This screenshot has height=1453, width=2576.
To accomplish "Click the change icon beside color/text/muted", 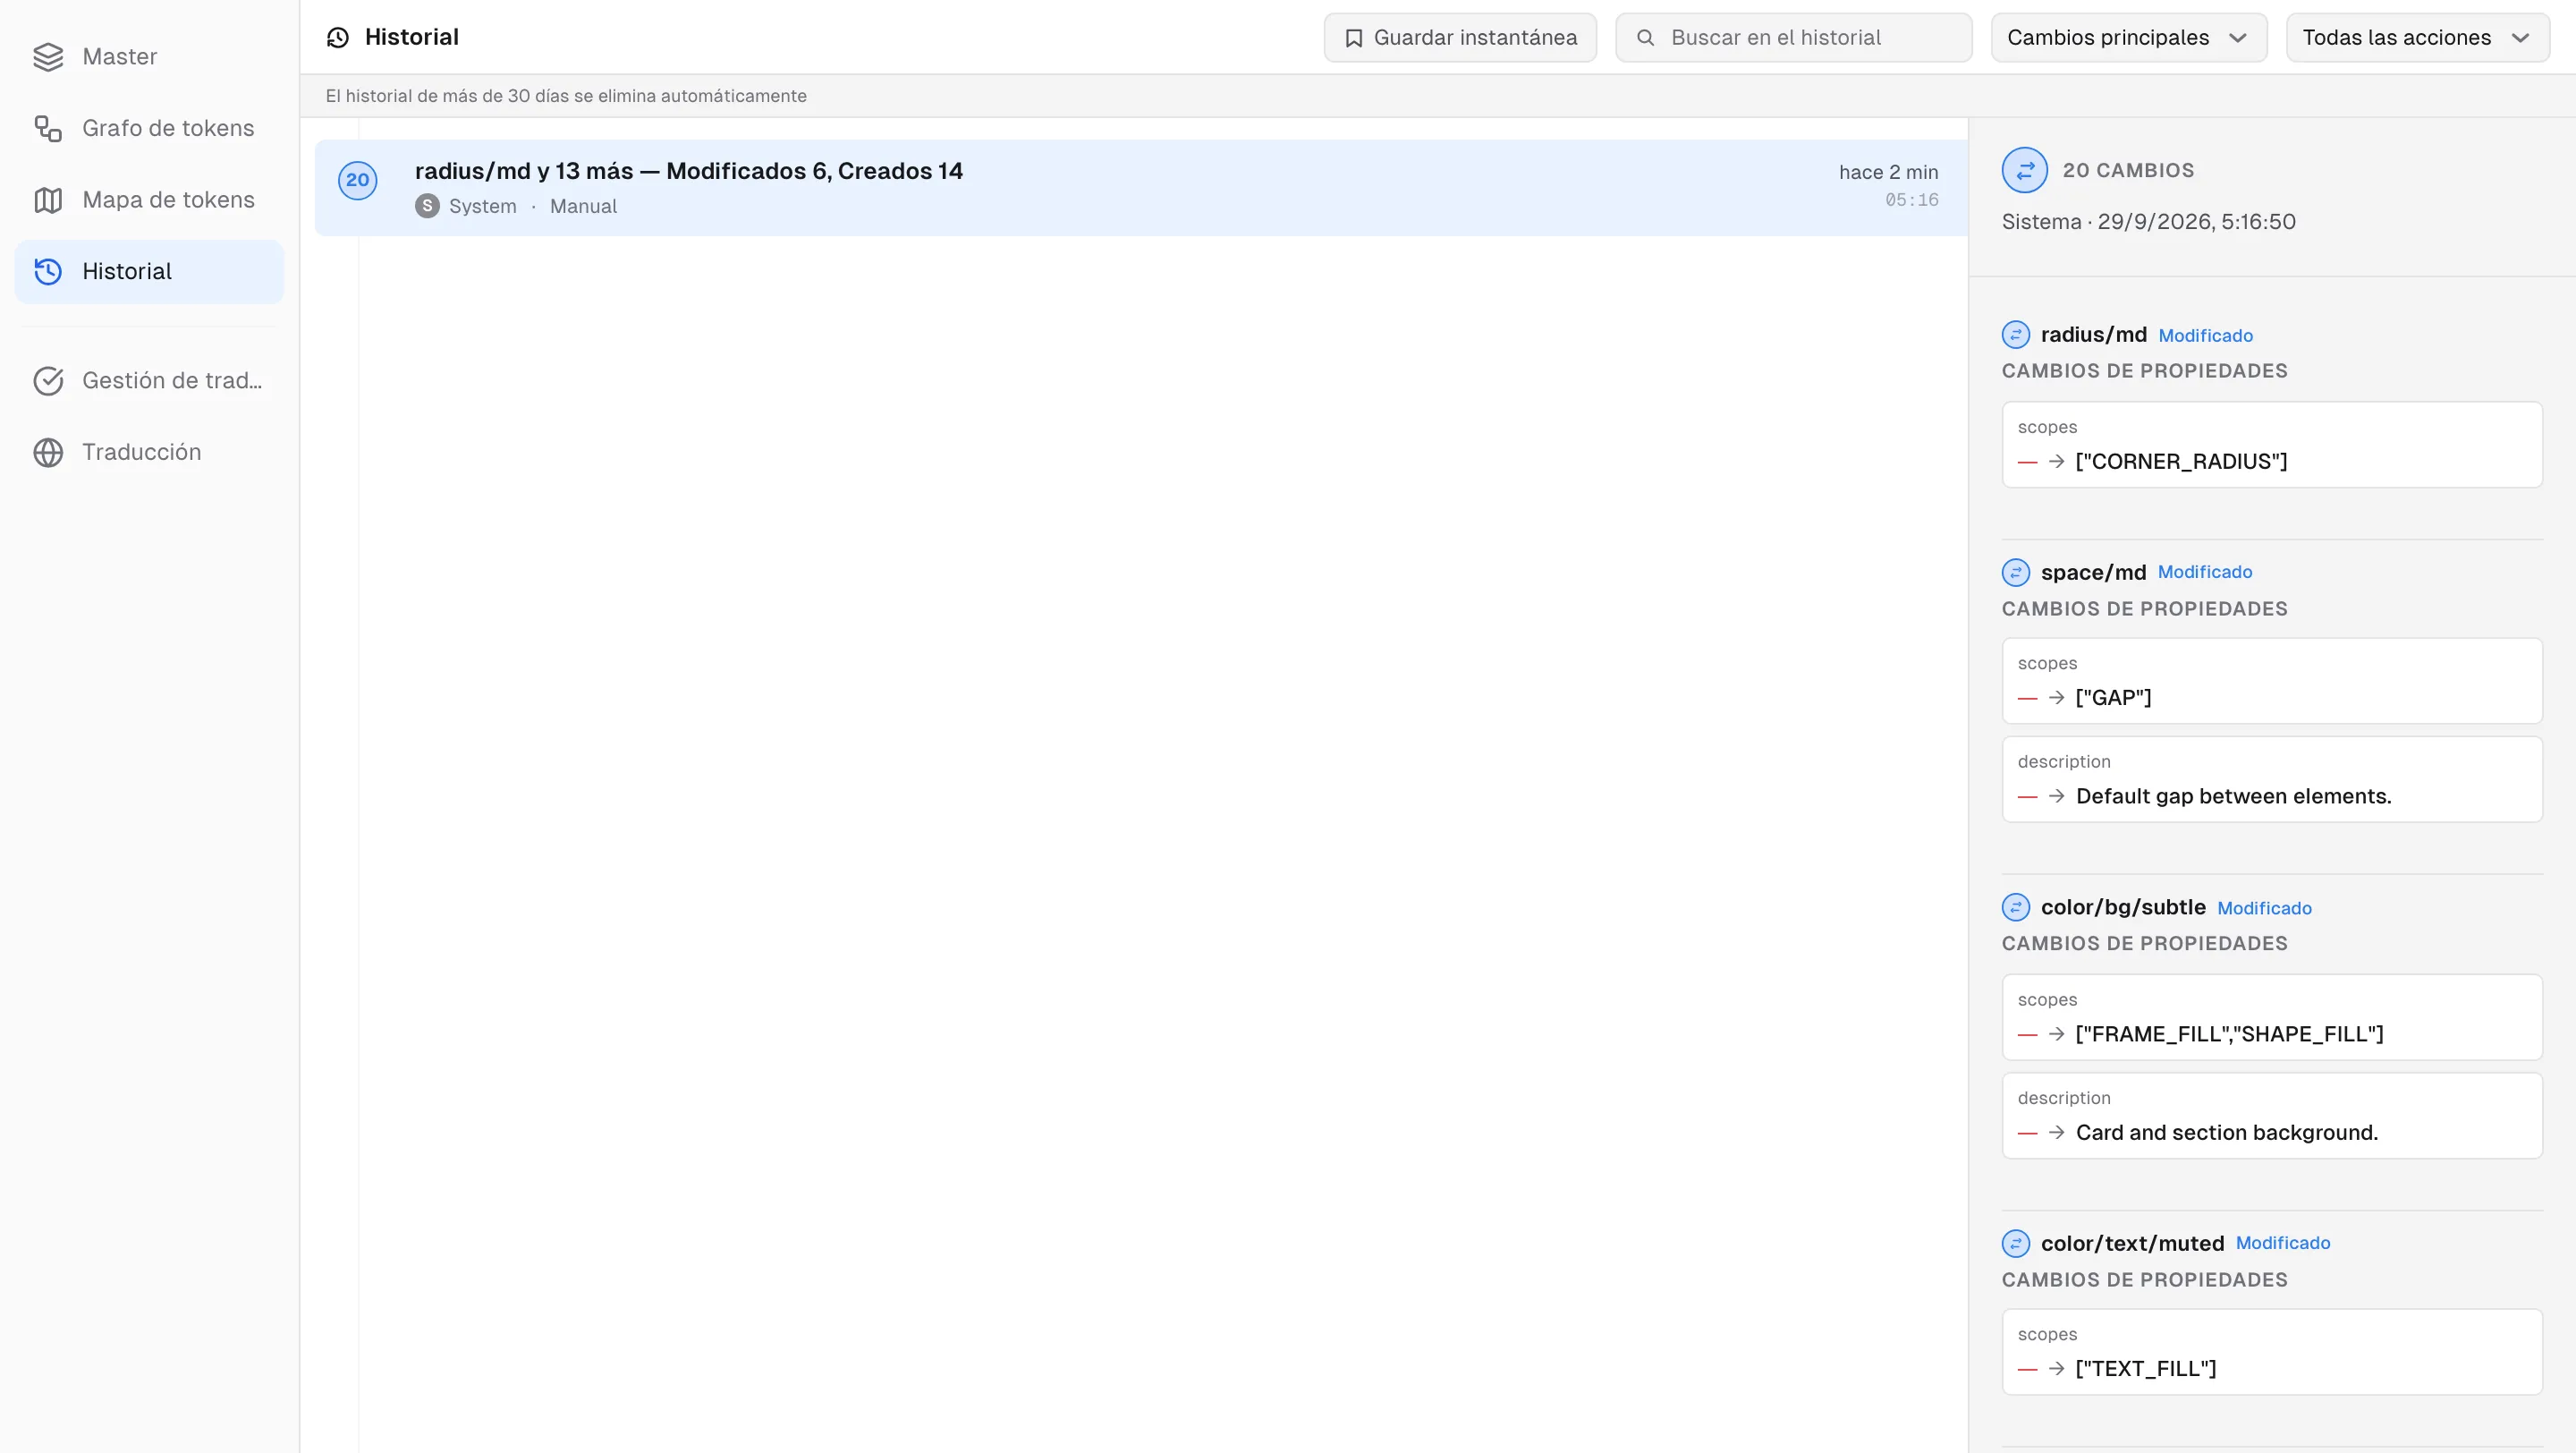I will [x=2016, y=1243].
